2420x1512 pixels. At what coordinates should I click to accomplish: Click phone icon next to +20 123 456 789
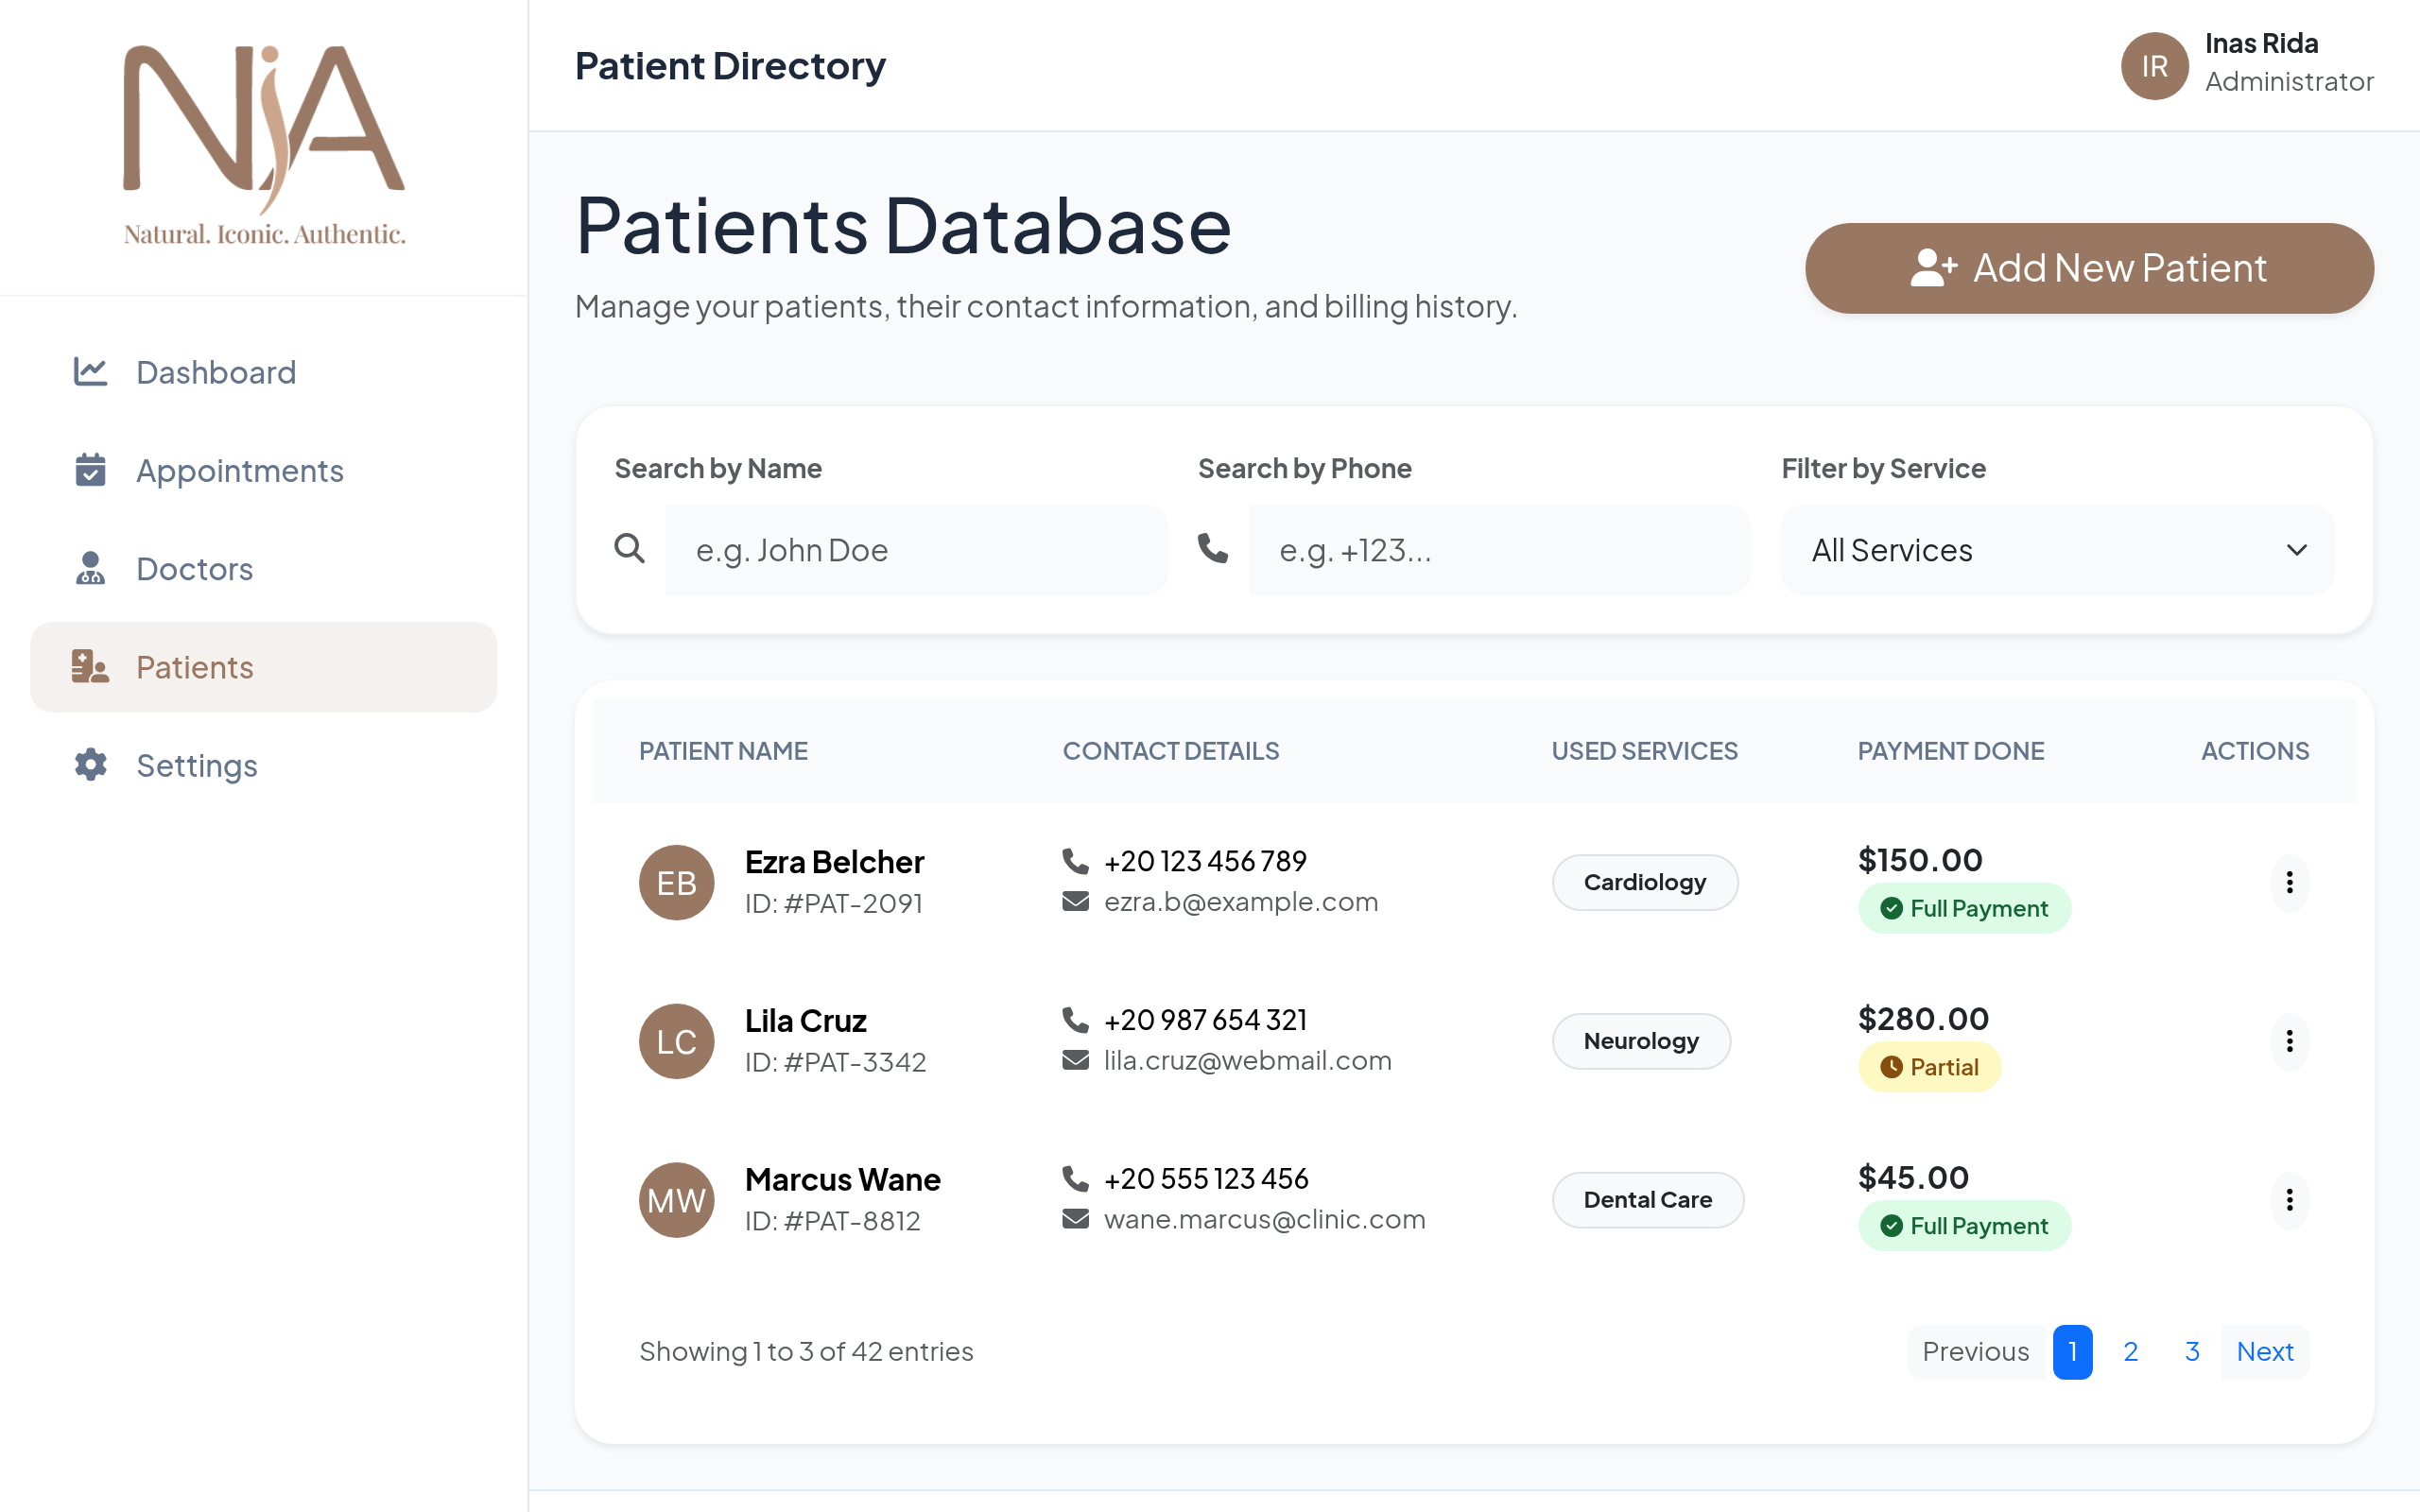(x=1075, y=861)
